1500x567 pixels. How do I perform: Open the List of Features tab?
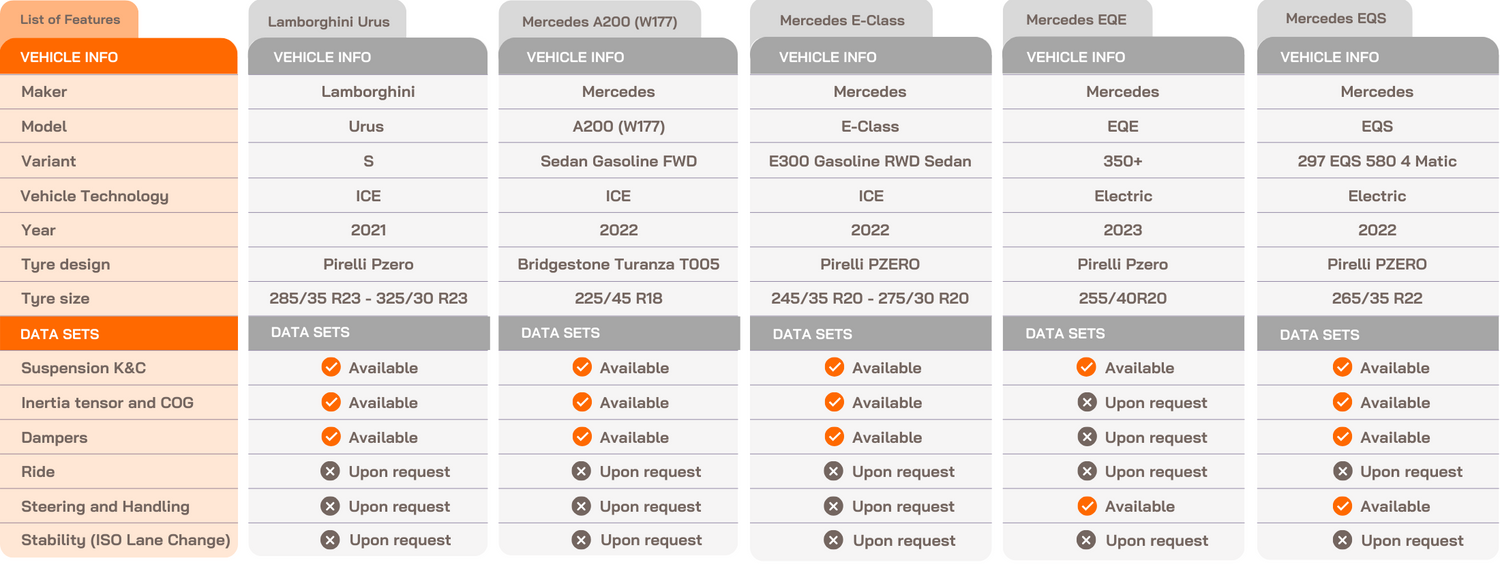[x=70, y=20]
